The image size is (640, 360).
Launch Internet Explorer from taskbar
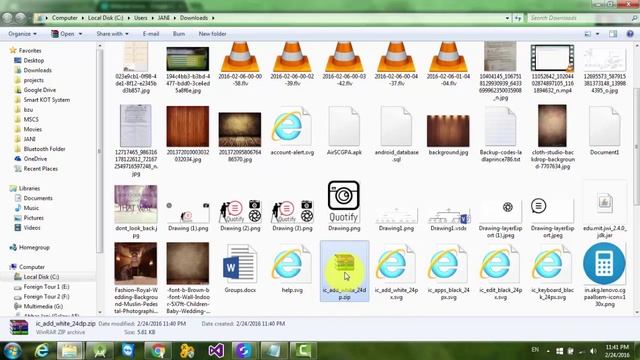41,351
